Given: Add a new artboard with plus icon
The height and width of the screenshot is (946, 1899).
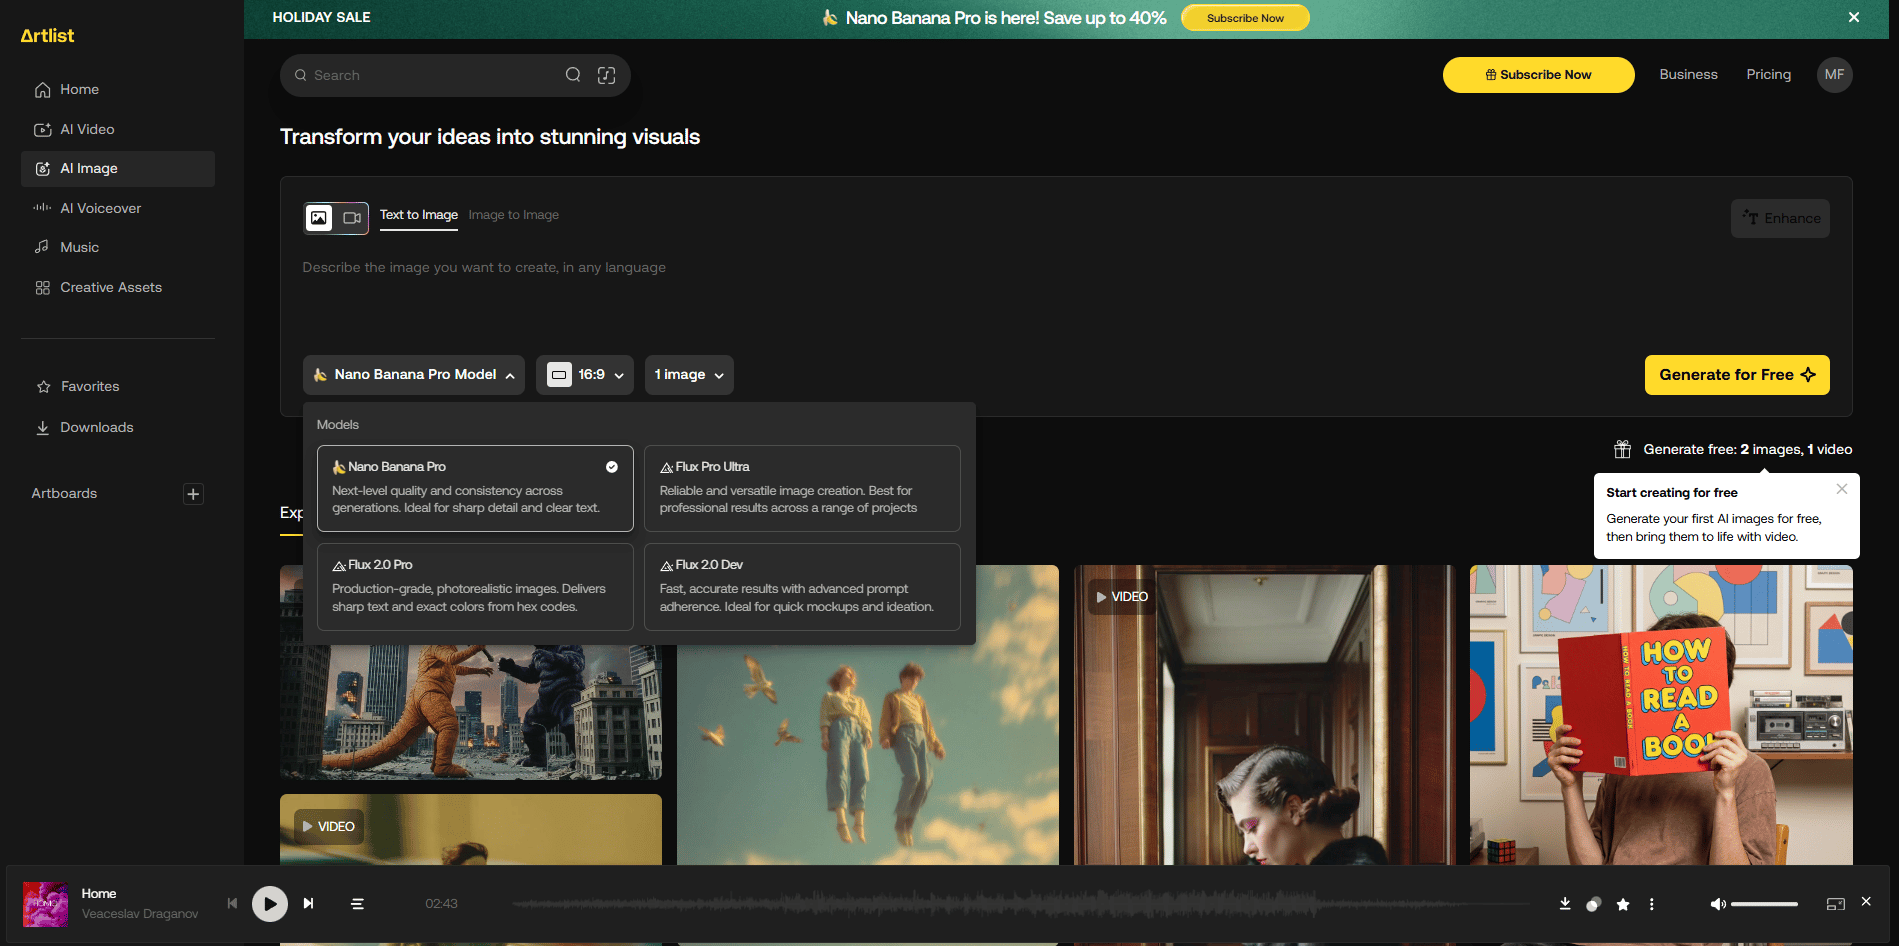Looking at the screenshot, I should (193, 494).
